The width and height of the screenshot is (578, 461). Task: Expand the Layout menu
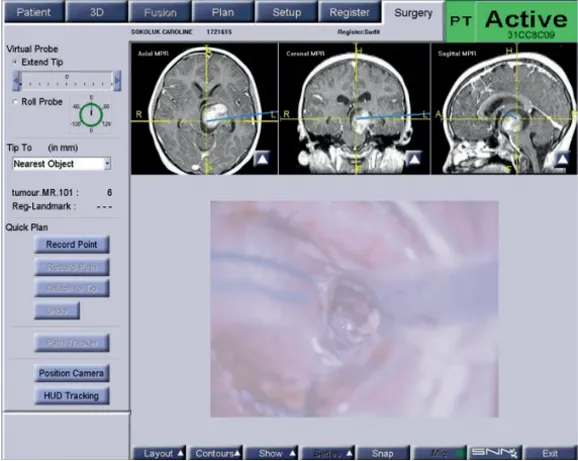160,453
